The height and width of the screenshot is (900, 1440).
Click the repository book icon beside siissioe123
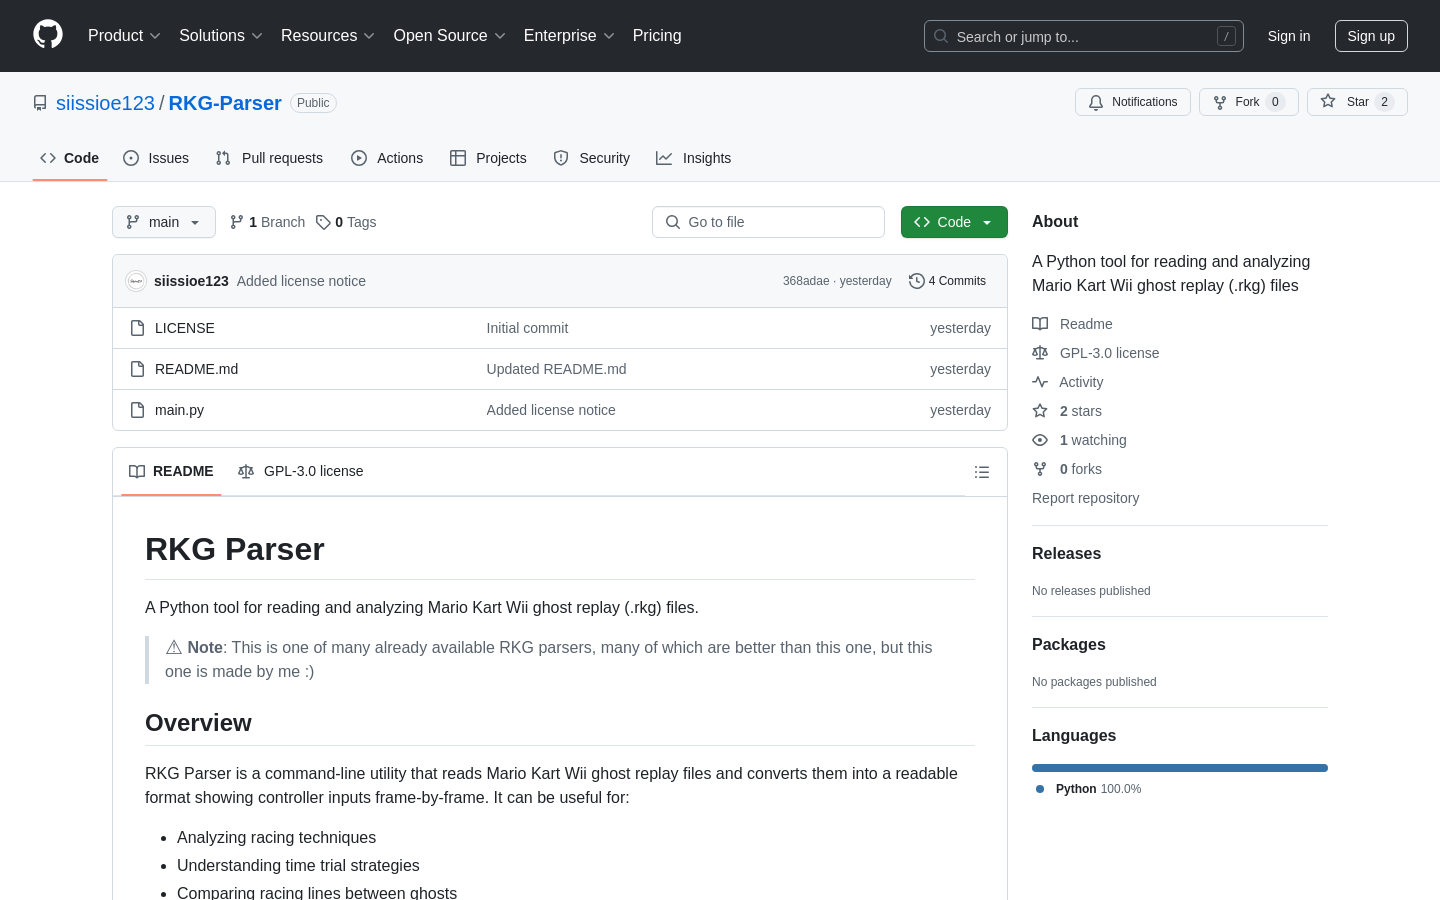click(x=40, y=103)
